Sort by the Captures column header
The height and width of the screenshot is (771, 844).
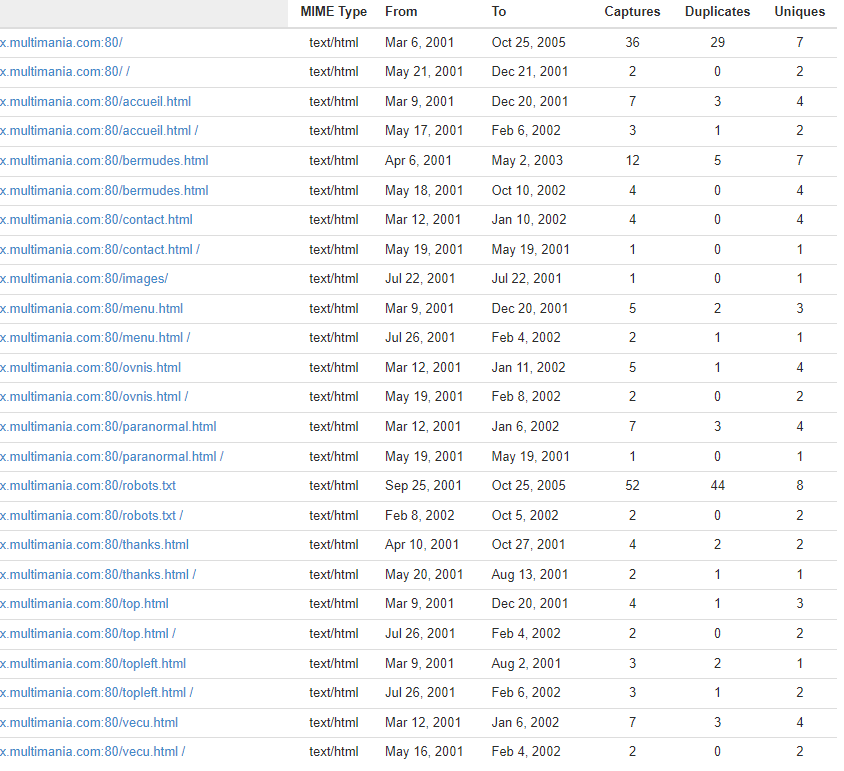632,12
